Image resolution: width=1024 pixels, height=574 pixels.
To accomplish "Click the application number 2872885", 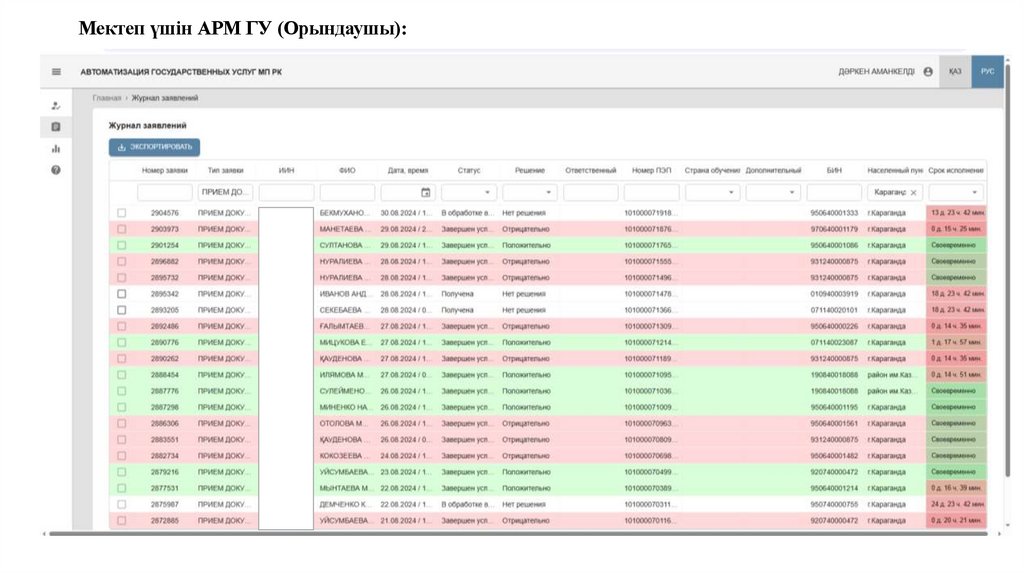I will (x=165, y=520).
